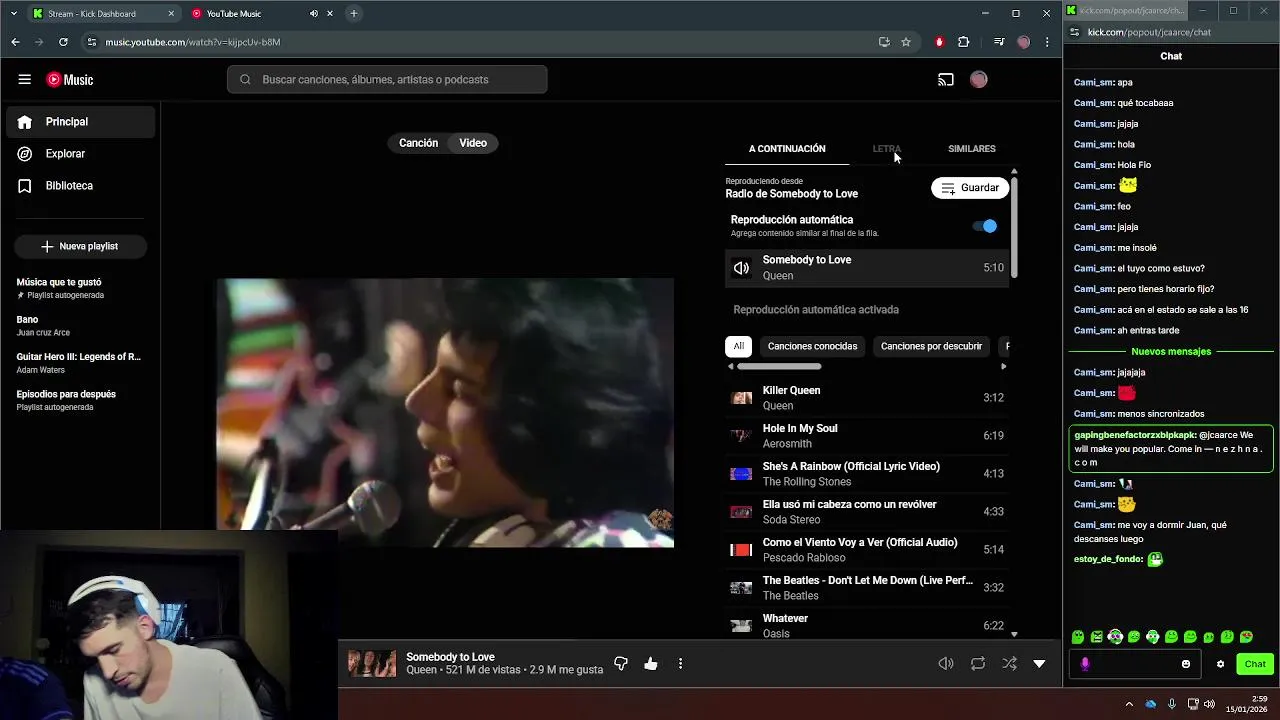Open a new browser tab
Viewport: 1280px width, 720px height.
(354, 14)
